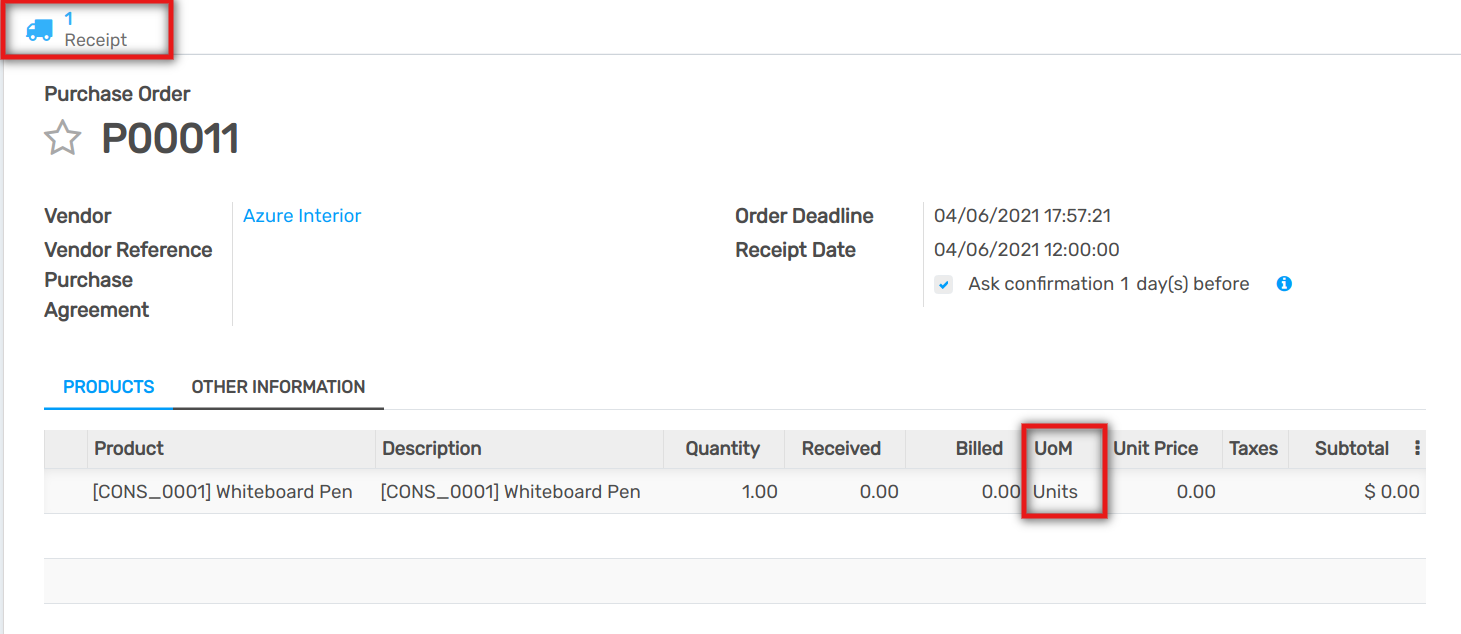Switch to the Products tab
Screen dimensions: 1461x634
click(x=109, y=387)
